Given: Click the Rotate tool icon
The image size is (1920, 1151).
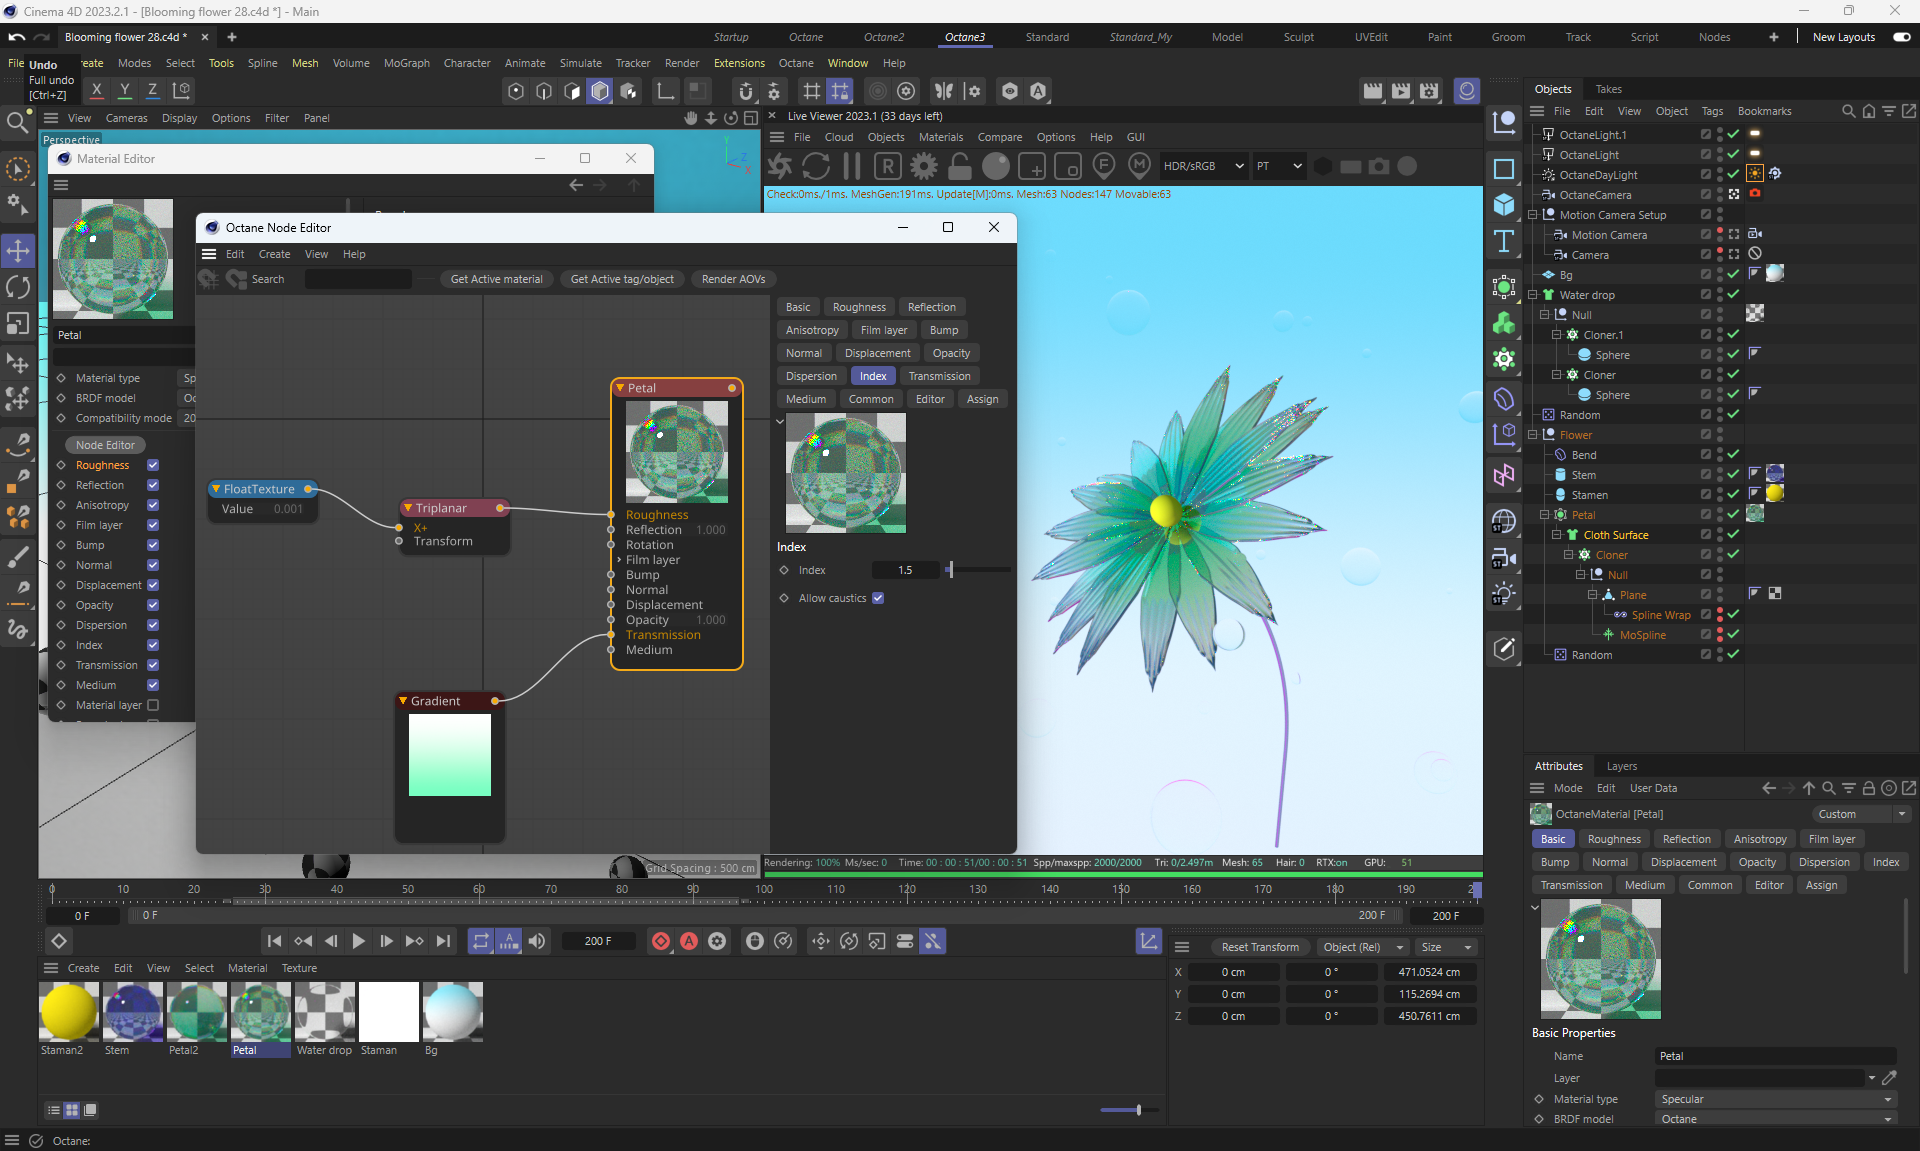Looking at the screenshot, I should (18, 287).
